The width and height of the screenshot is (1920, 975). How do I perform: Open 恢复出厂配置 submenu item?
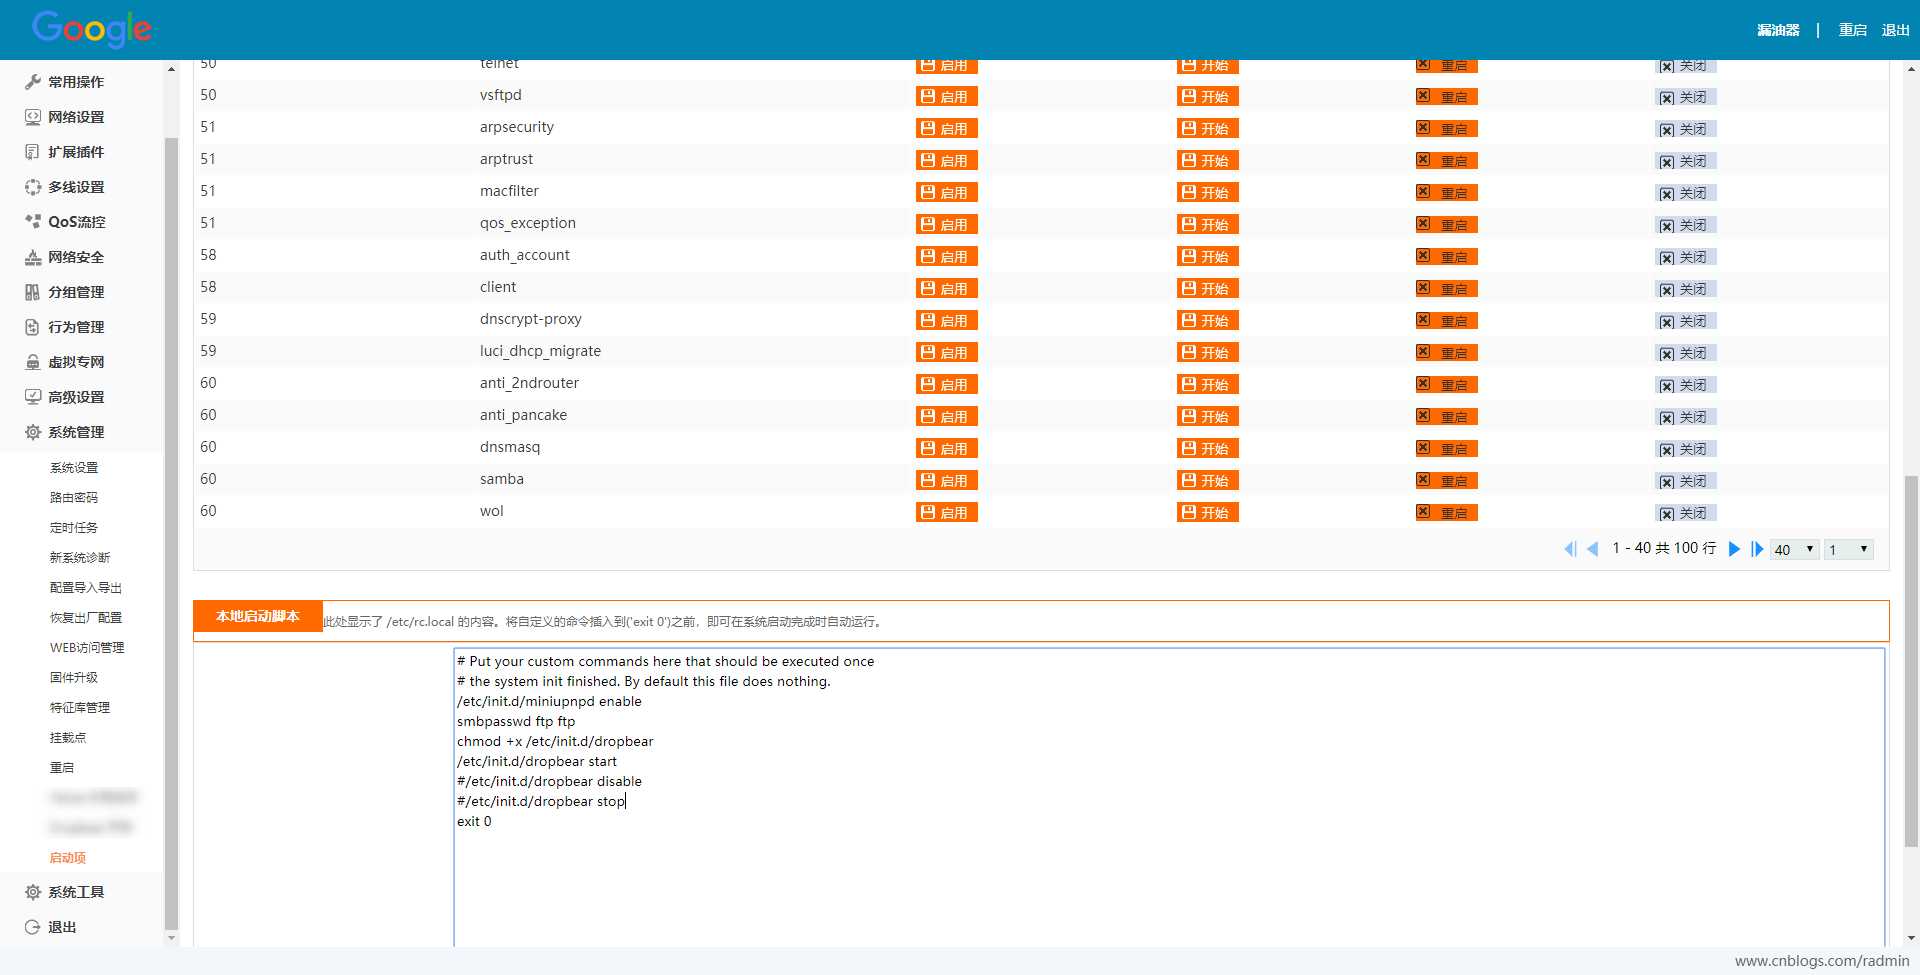[86, 617]
